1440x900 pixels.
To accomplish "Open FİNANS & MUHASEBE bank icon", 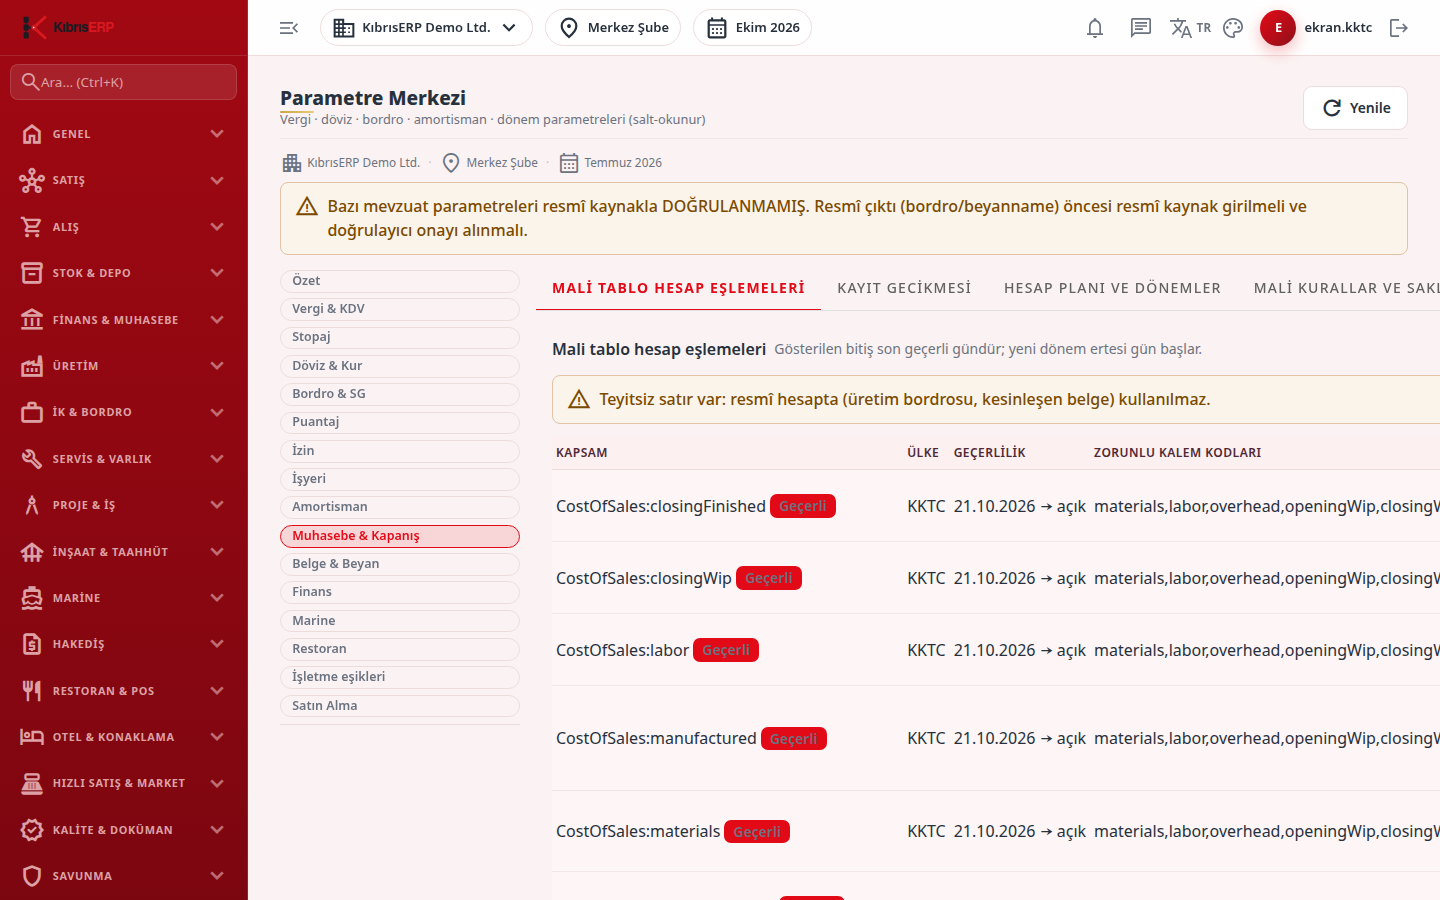I will click(x=32, y=320).
